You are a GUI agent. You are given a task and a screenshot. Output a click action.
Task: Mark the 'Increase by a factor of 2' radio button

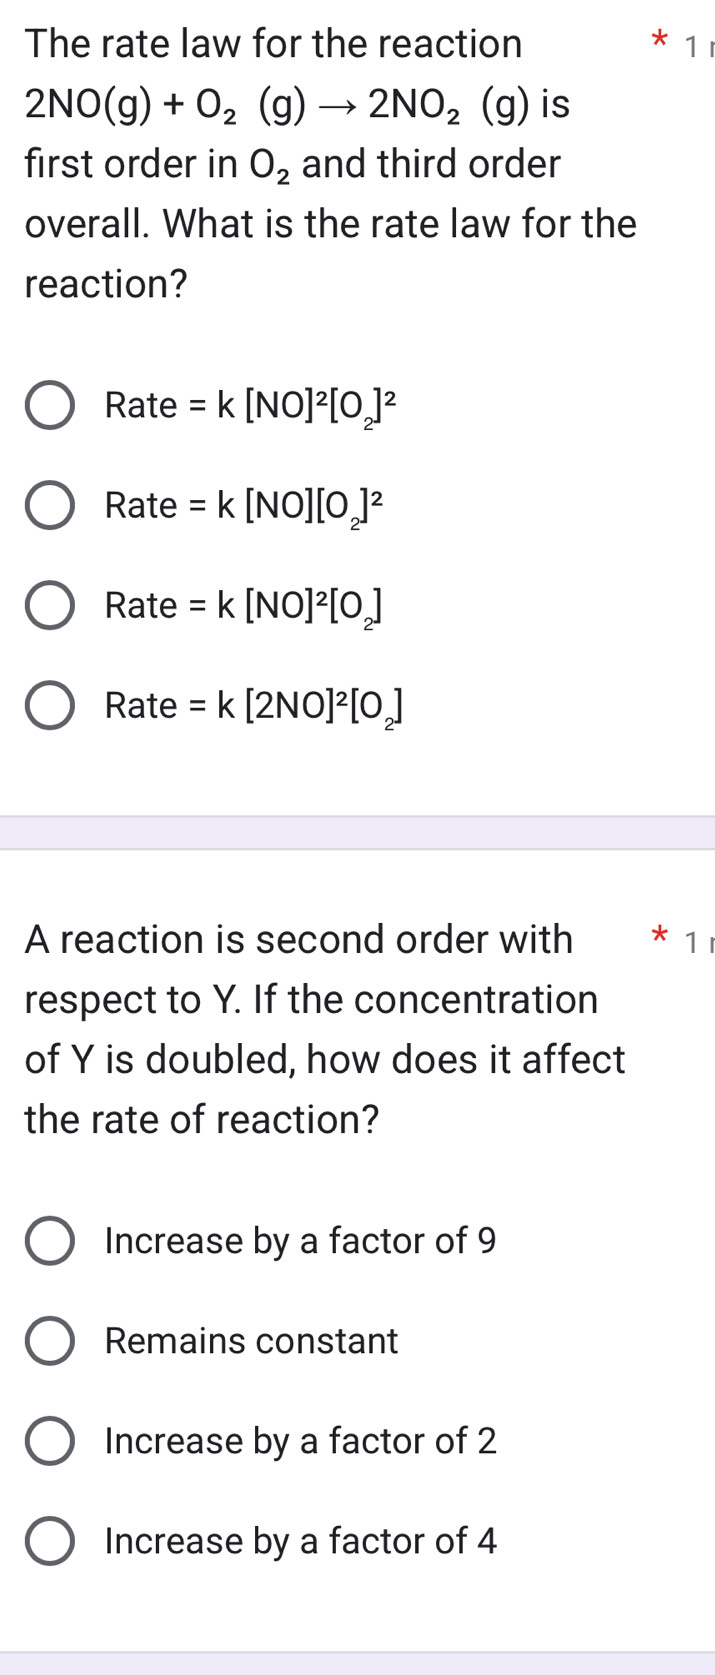(49, 1441)
